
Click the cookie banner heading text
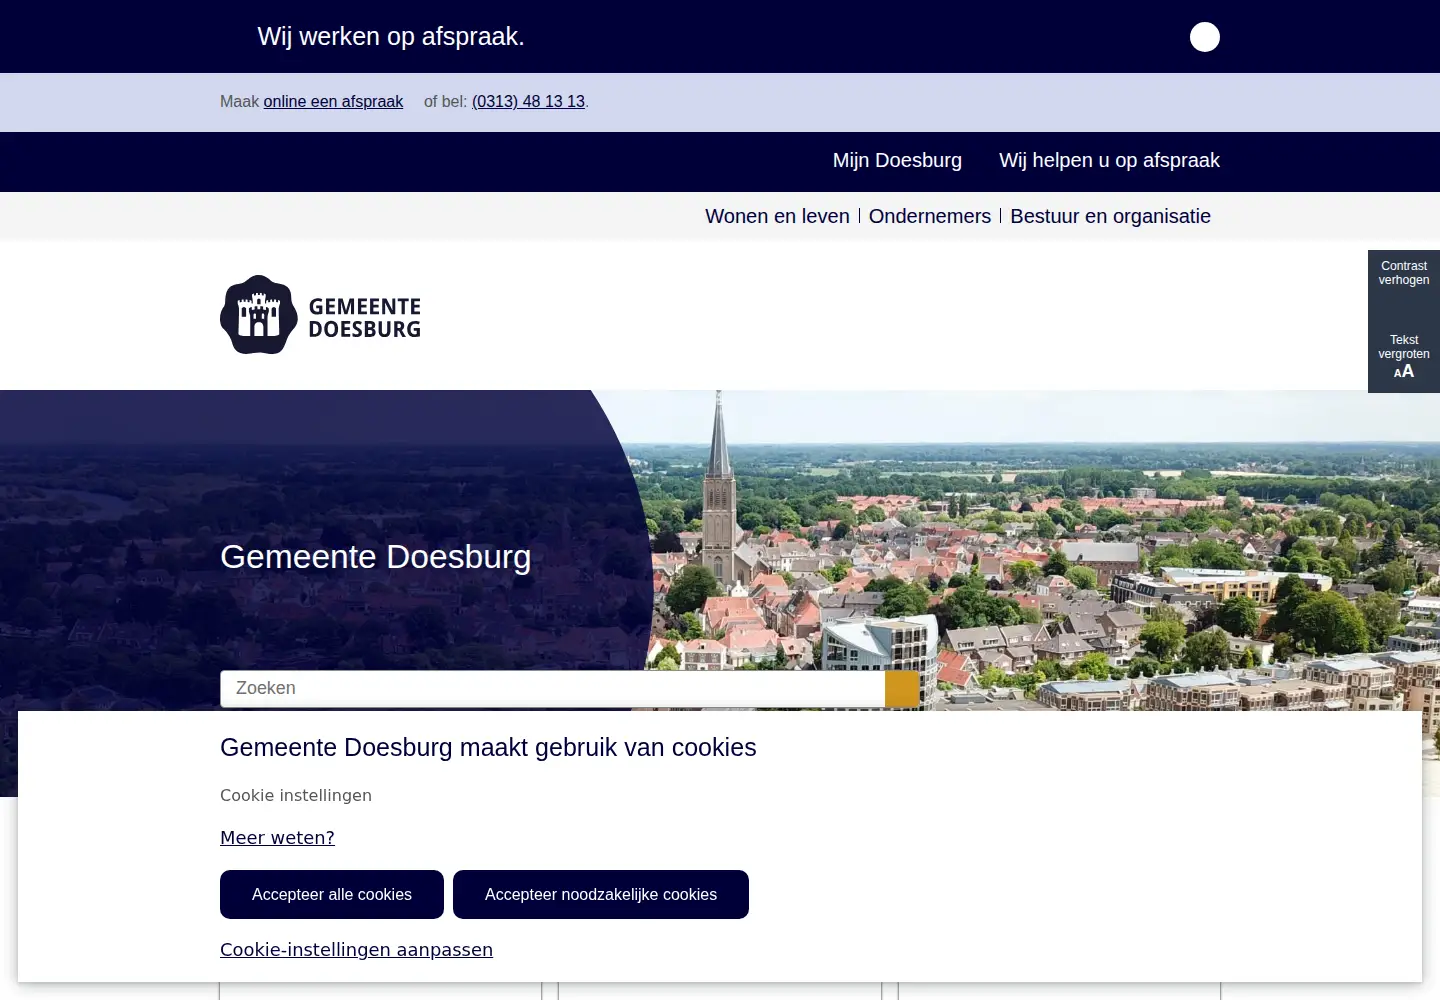[x=488, y=748]
